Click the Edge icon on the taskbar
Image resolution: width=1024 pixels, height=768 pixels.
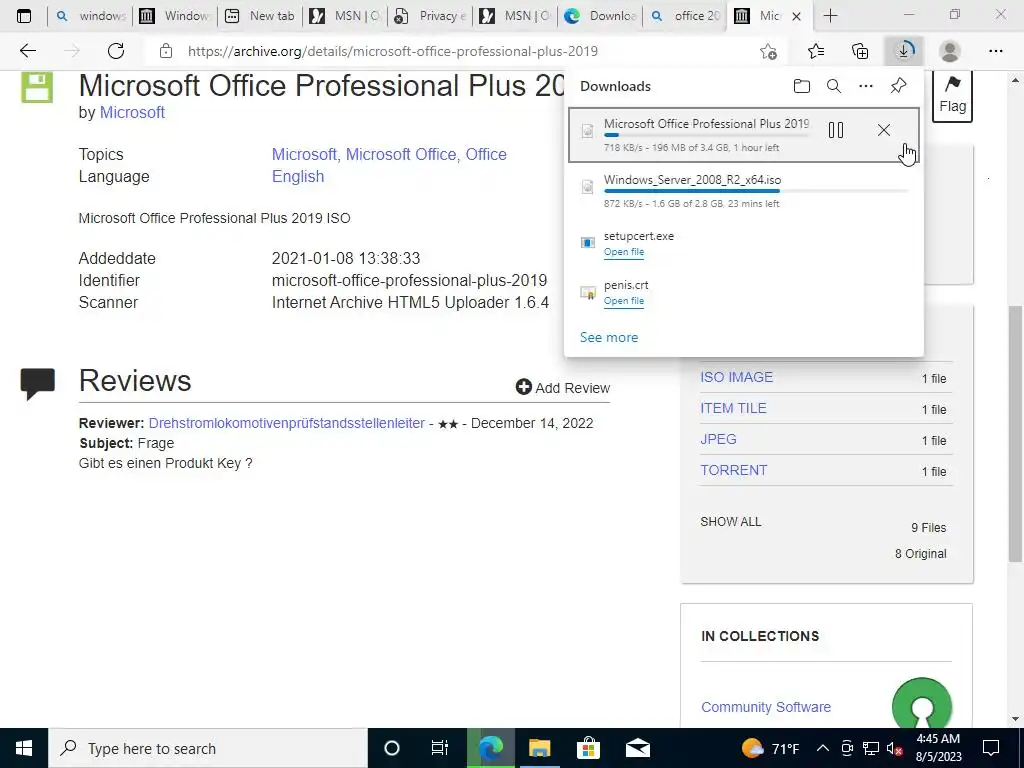click(490, 748)
